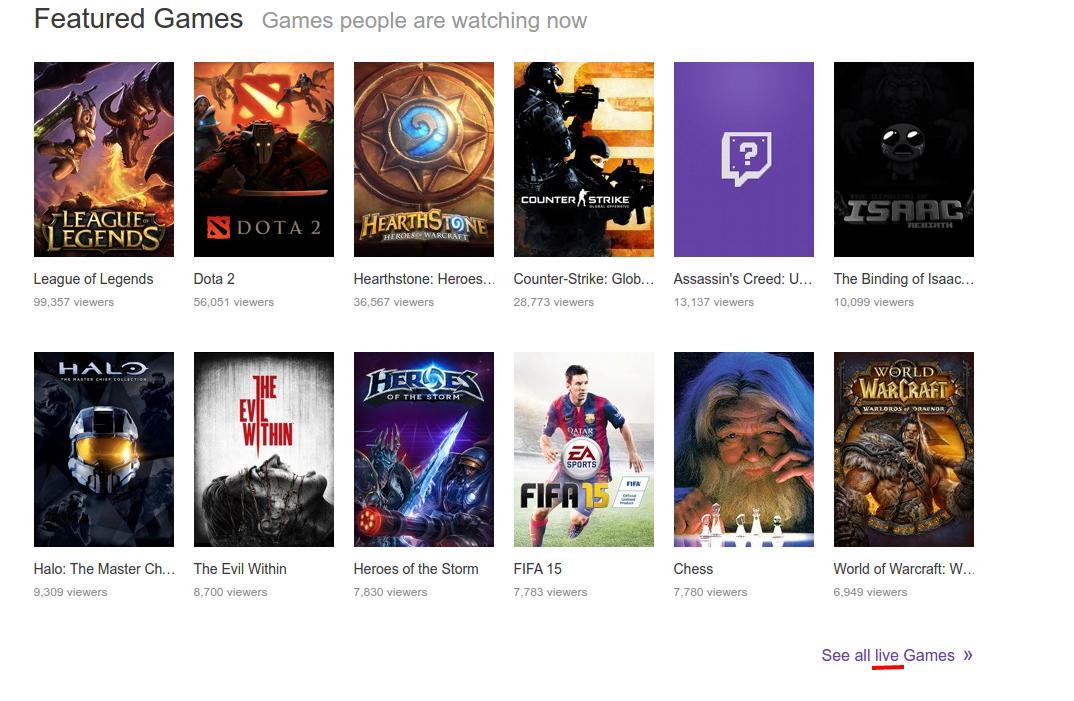Click the Chess title link
1074x701 pixels.
coord(693,569)
